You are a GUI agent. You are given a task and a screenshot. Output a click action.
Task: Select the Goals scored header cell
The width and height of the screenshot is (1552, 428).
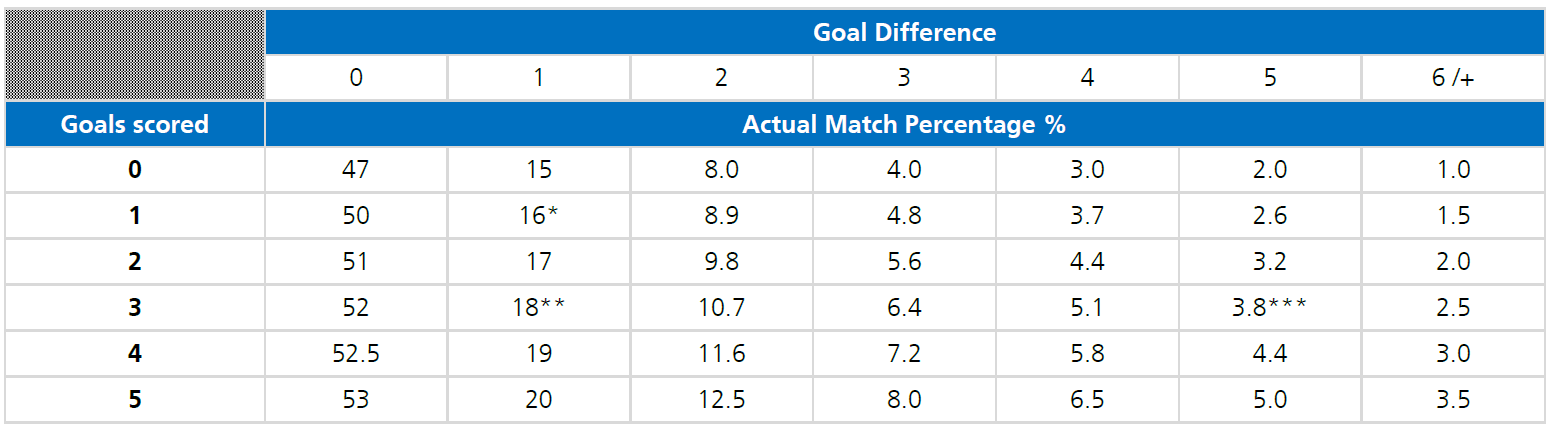tap(135, 124)
